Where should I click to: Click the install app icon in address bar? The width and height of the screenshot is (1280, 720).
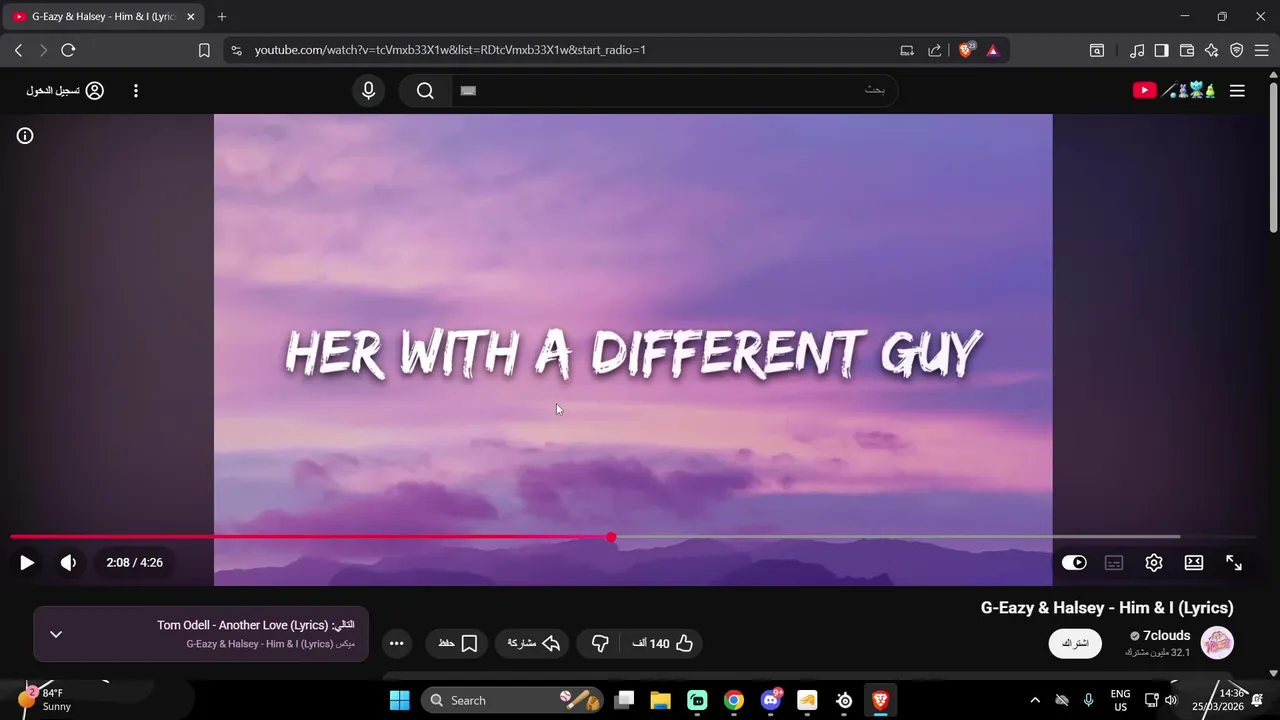[x=907, y=50]
